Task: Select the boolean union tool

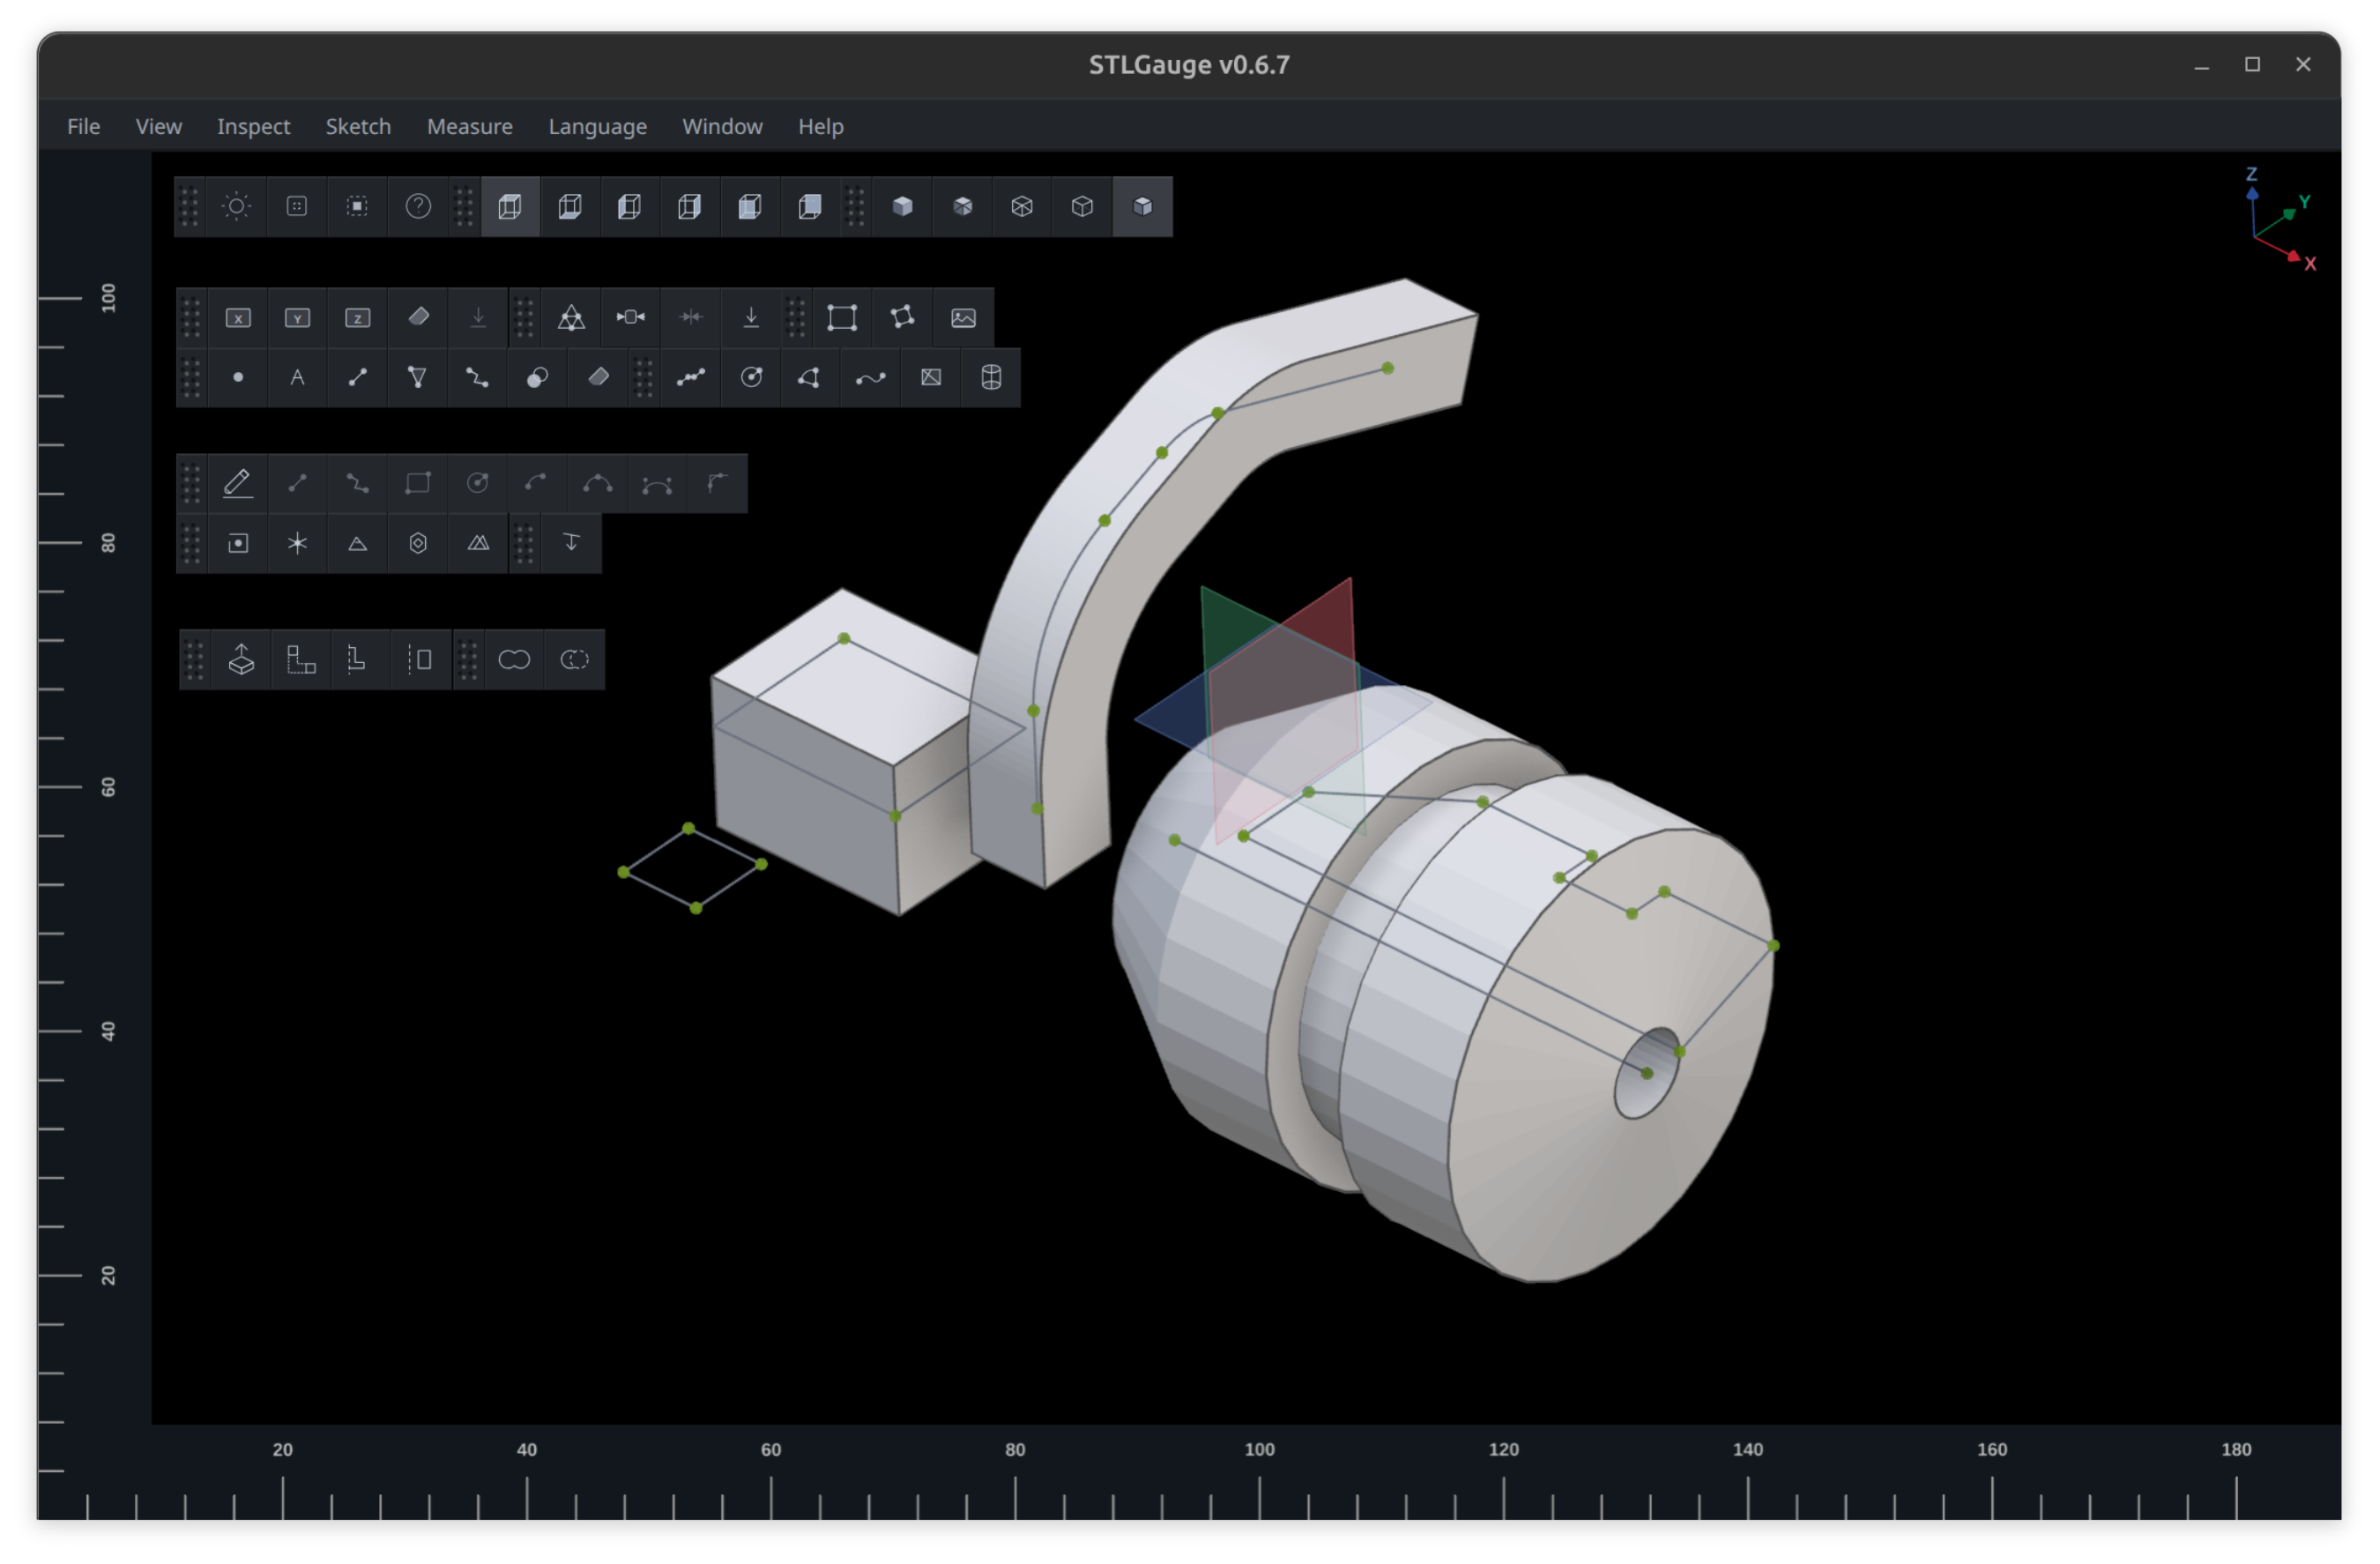Action: tap(514, 659)
